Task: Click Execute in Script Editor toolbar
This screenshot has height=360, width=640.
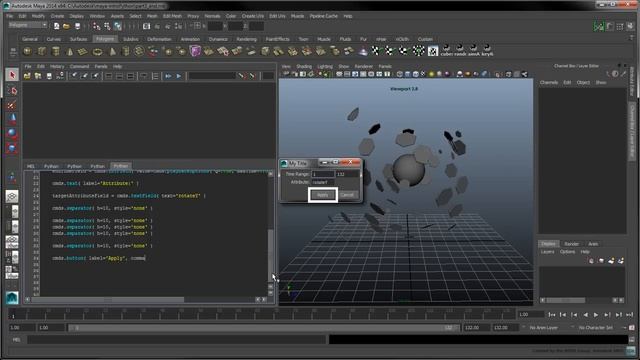Action: pyautogui.click(x=179, y=76)
